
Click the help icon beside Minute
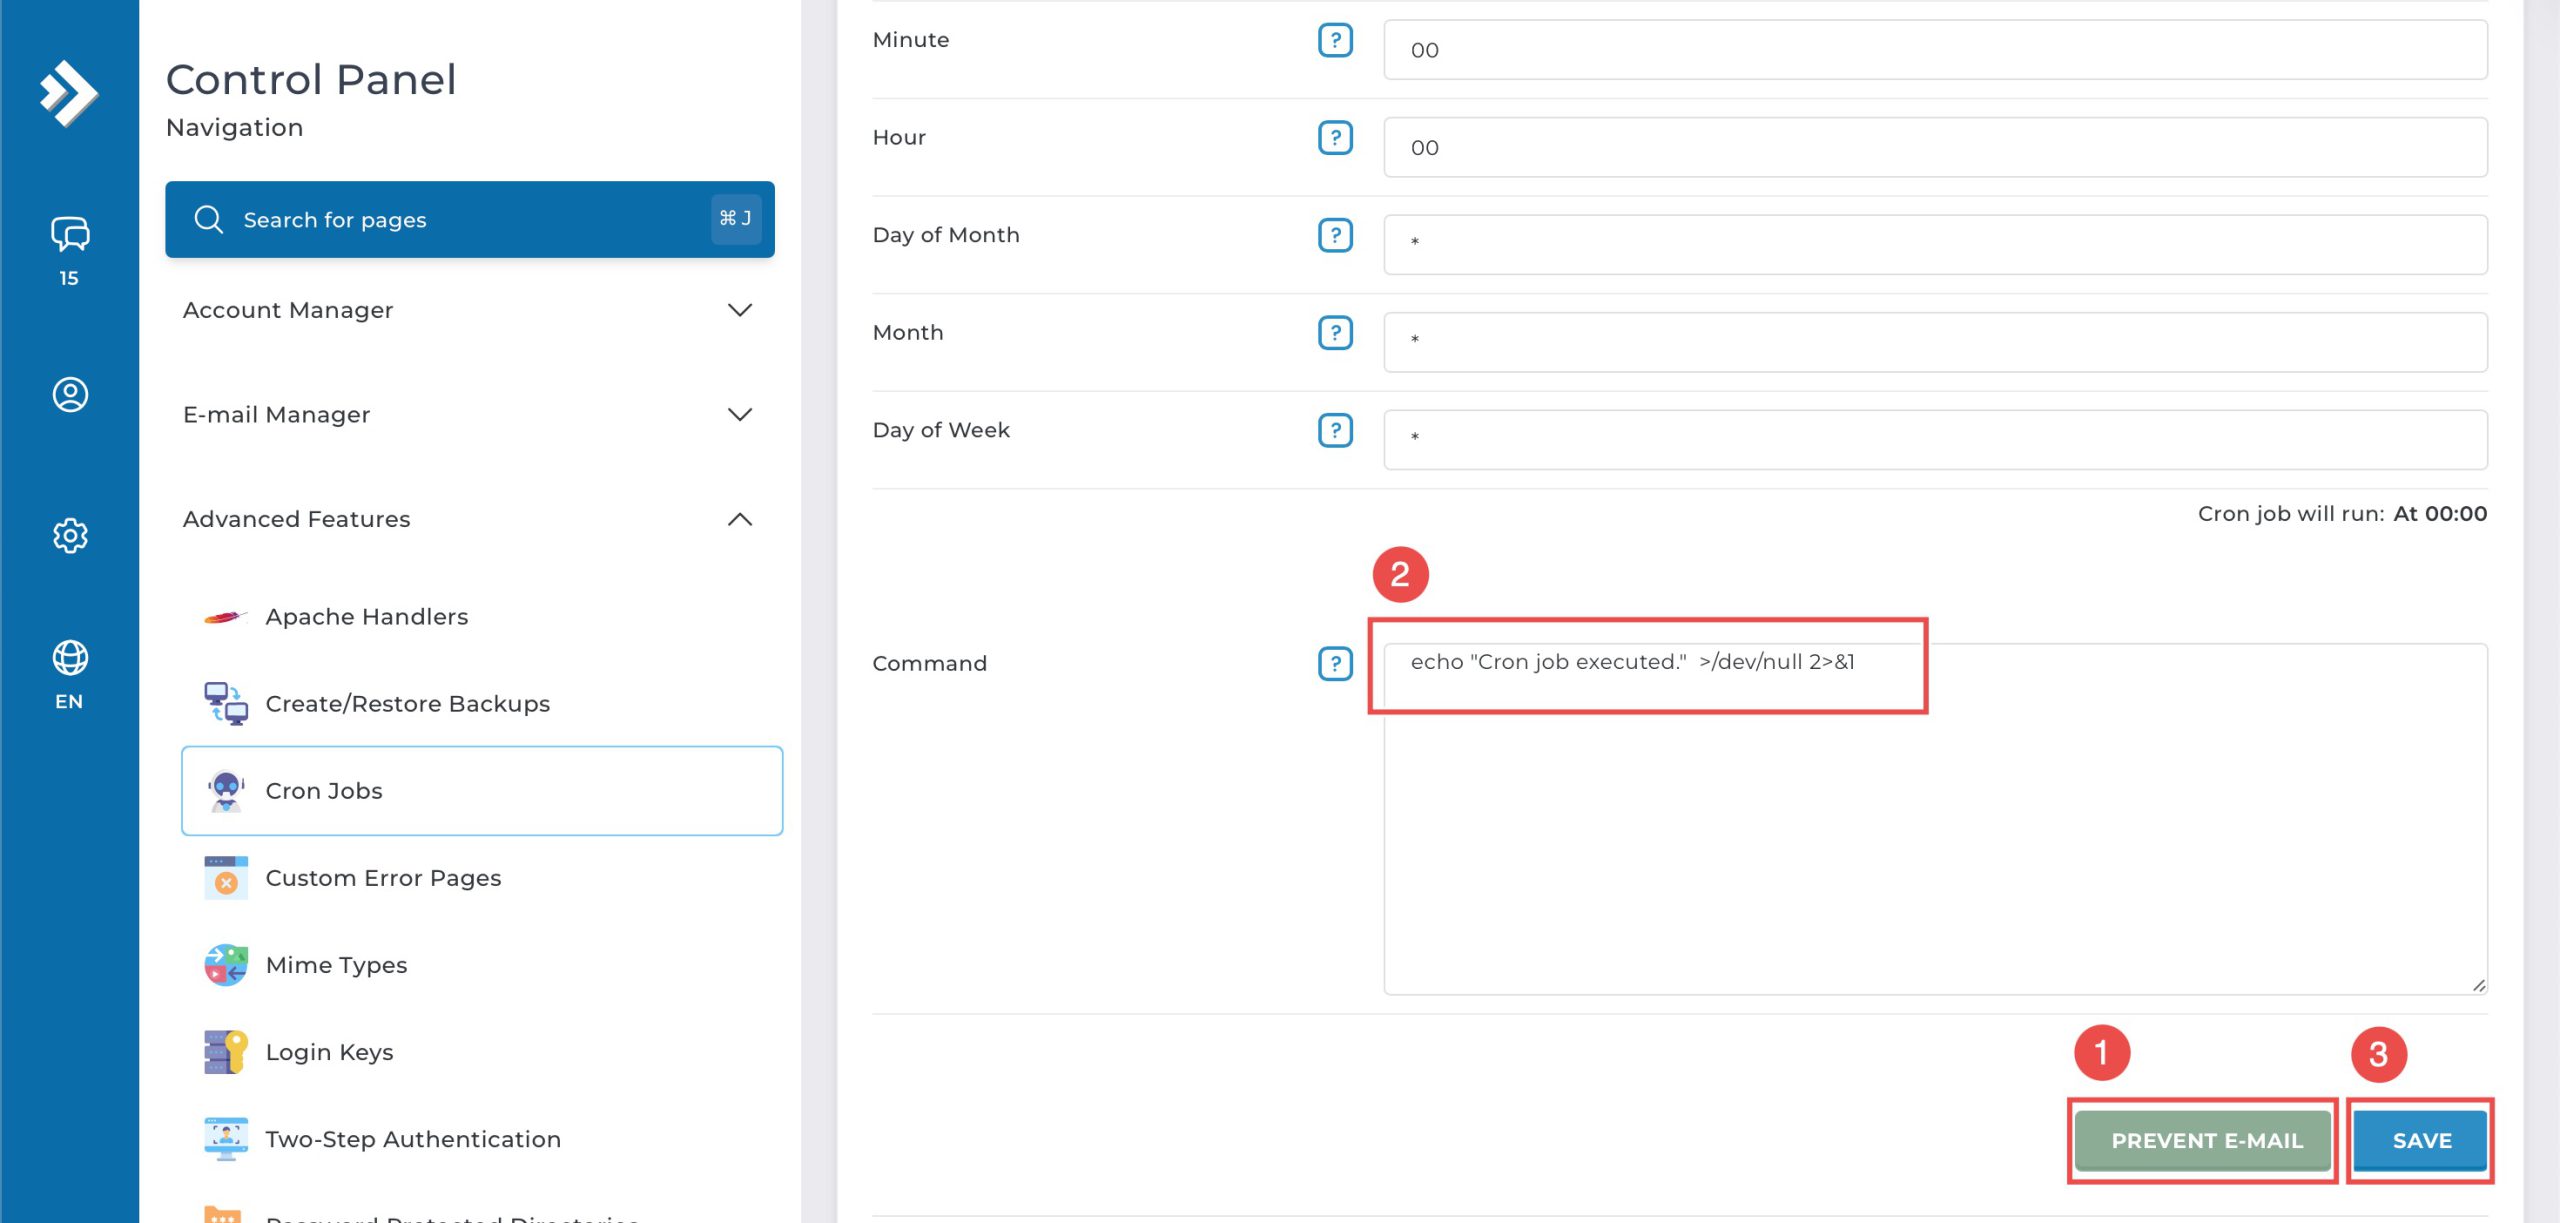1334,41
